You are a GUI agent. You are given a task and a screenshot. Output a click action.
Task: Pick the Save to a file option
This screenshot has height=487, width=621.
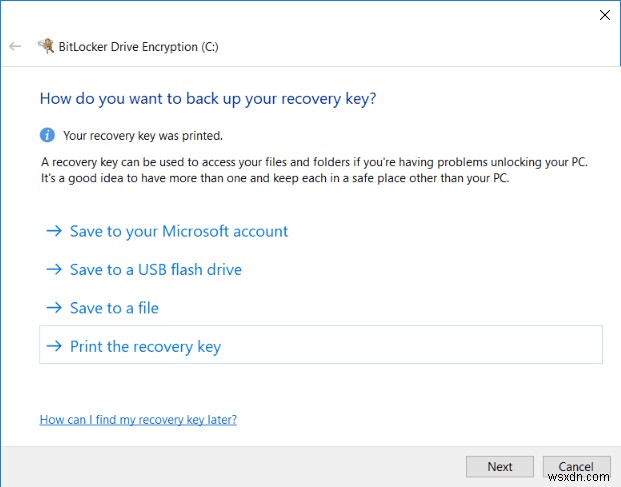pos(114,308)
